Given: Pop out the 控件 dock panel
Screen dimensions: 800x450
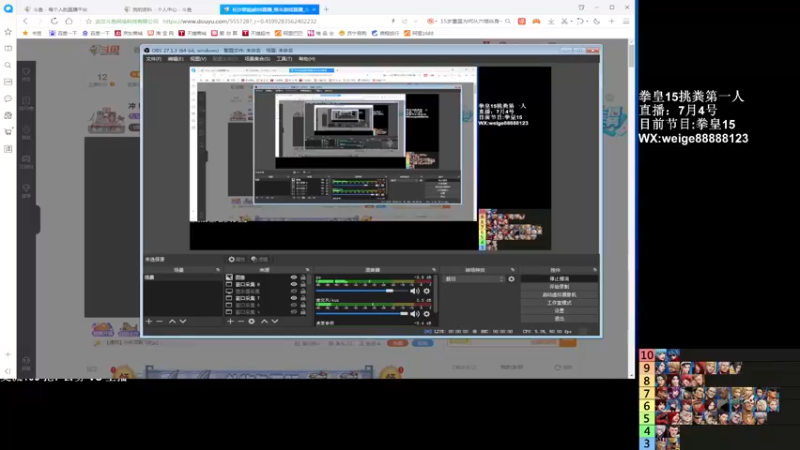Looking at the screenshot, I should click(595, 270).
